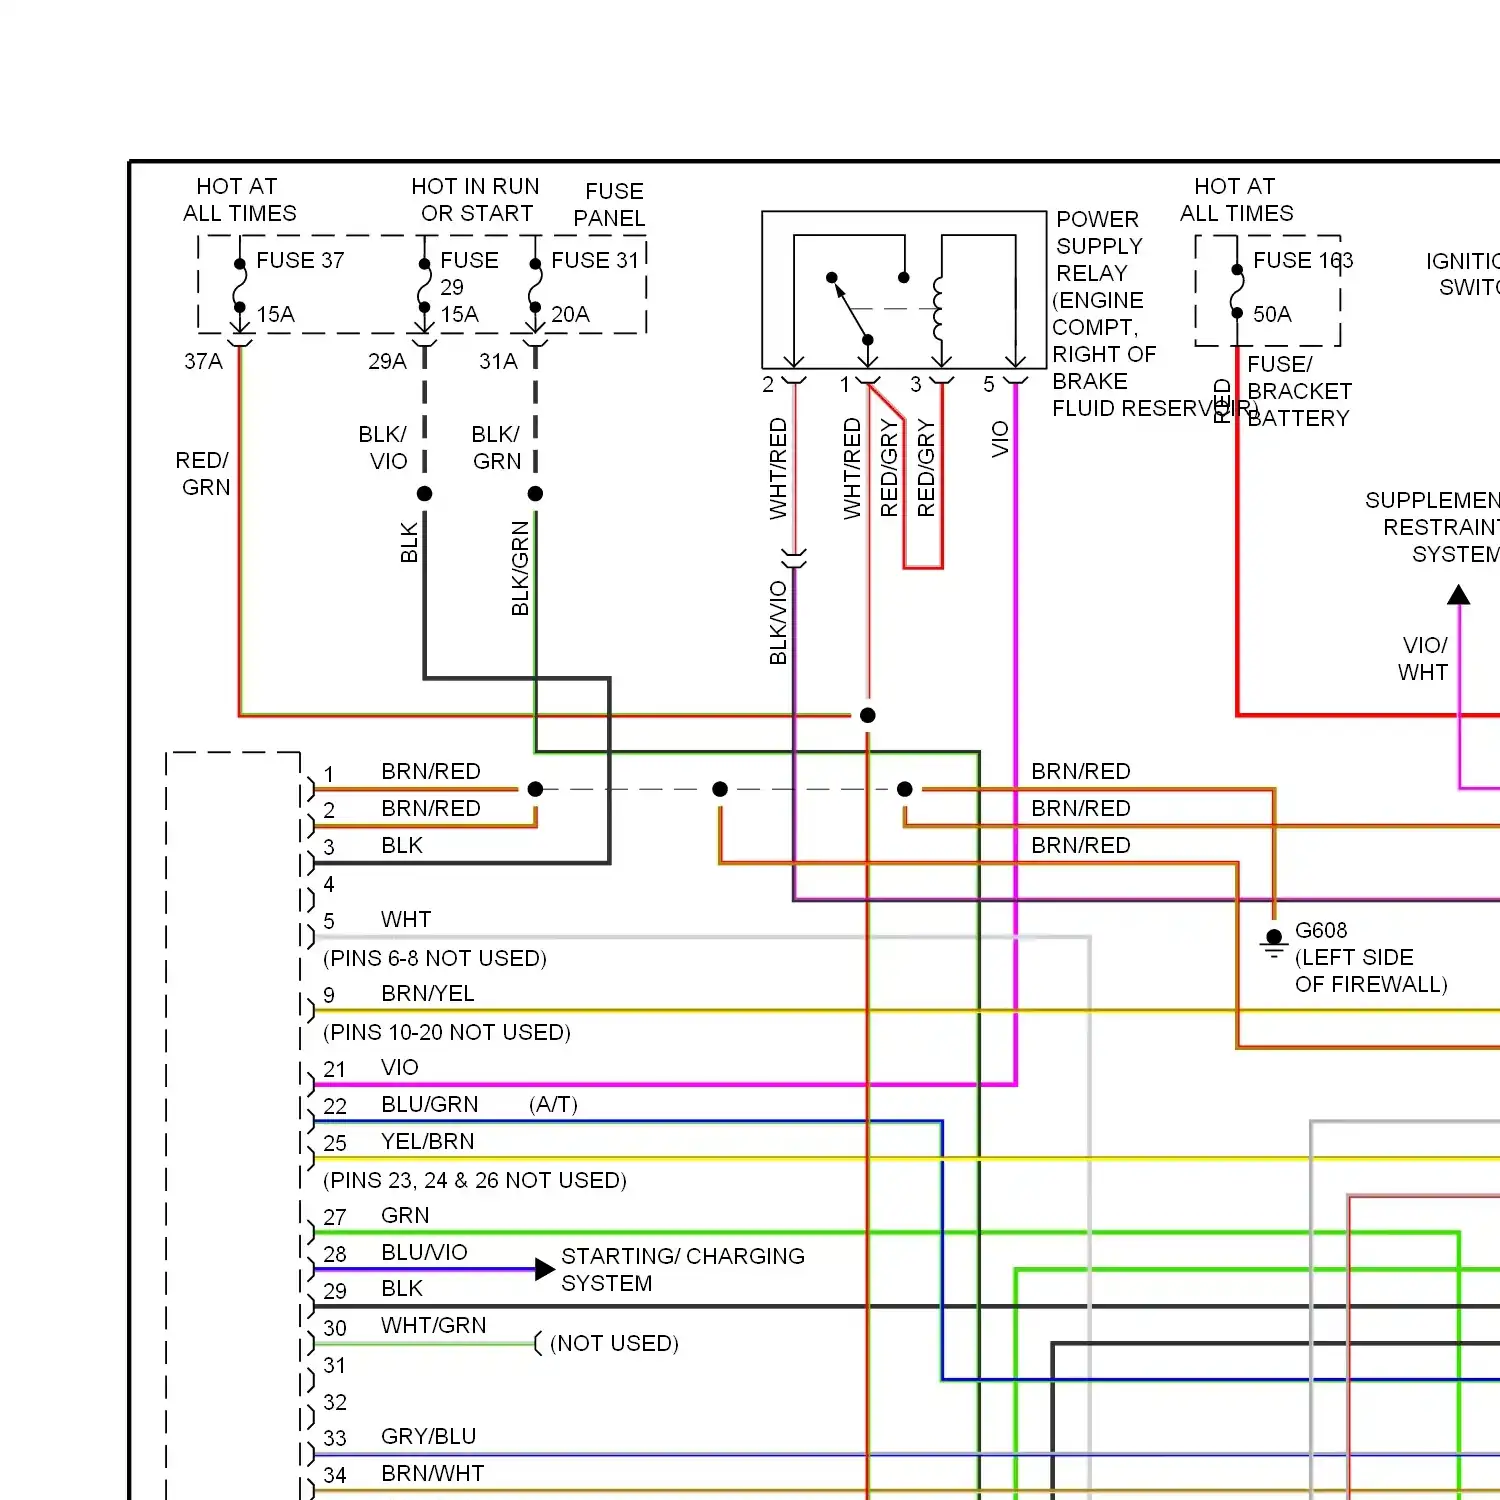Select the "FUSE 31" label
This screenshot has width=1500, height=1500.
(x=595, y=261)
